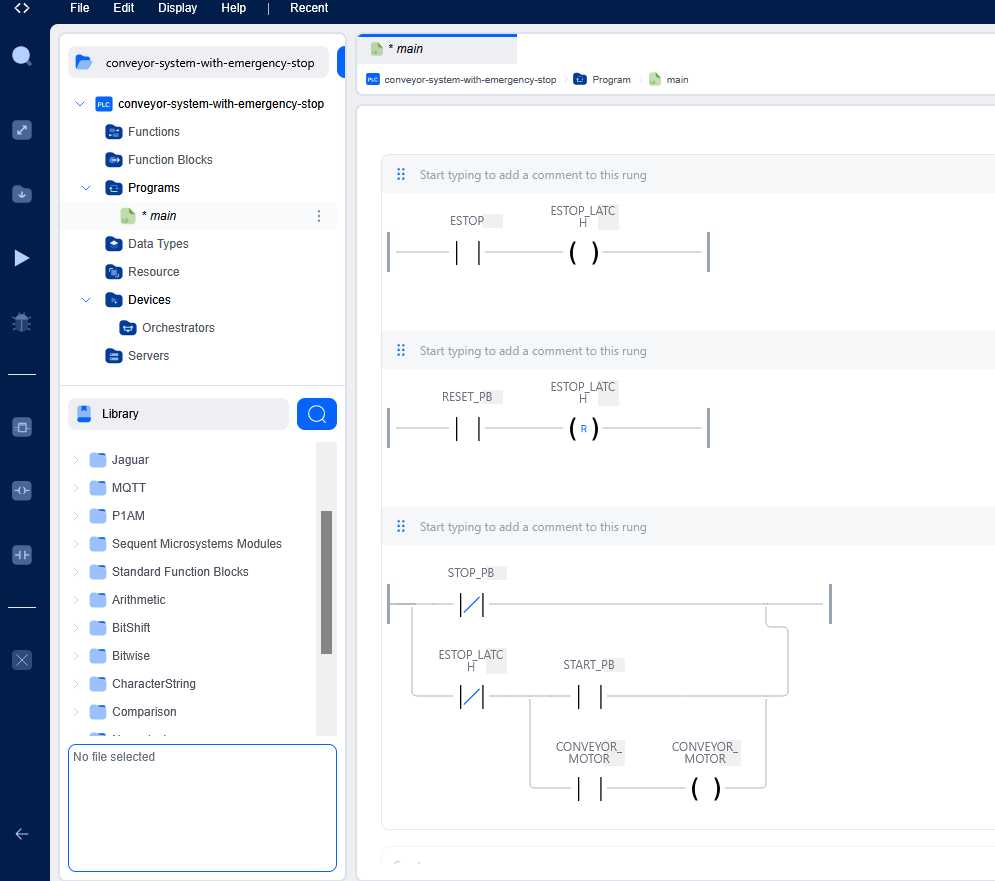Collapse the sidebar with the left arrow

click(x=22, y=834)
